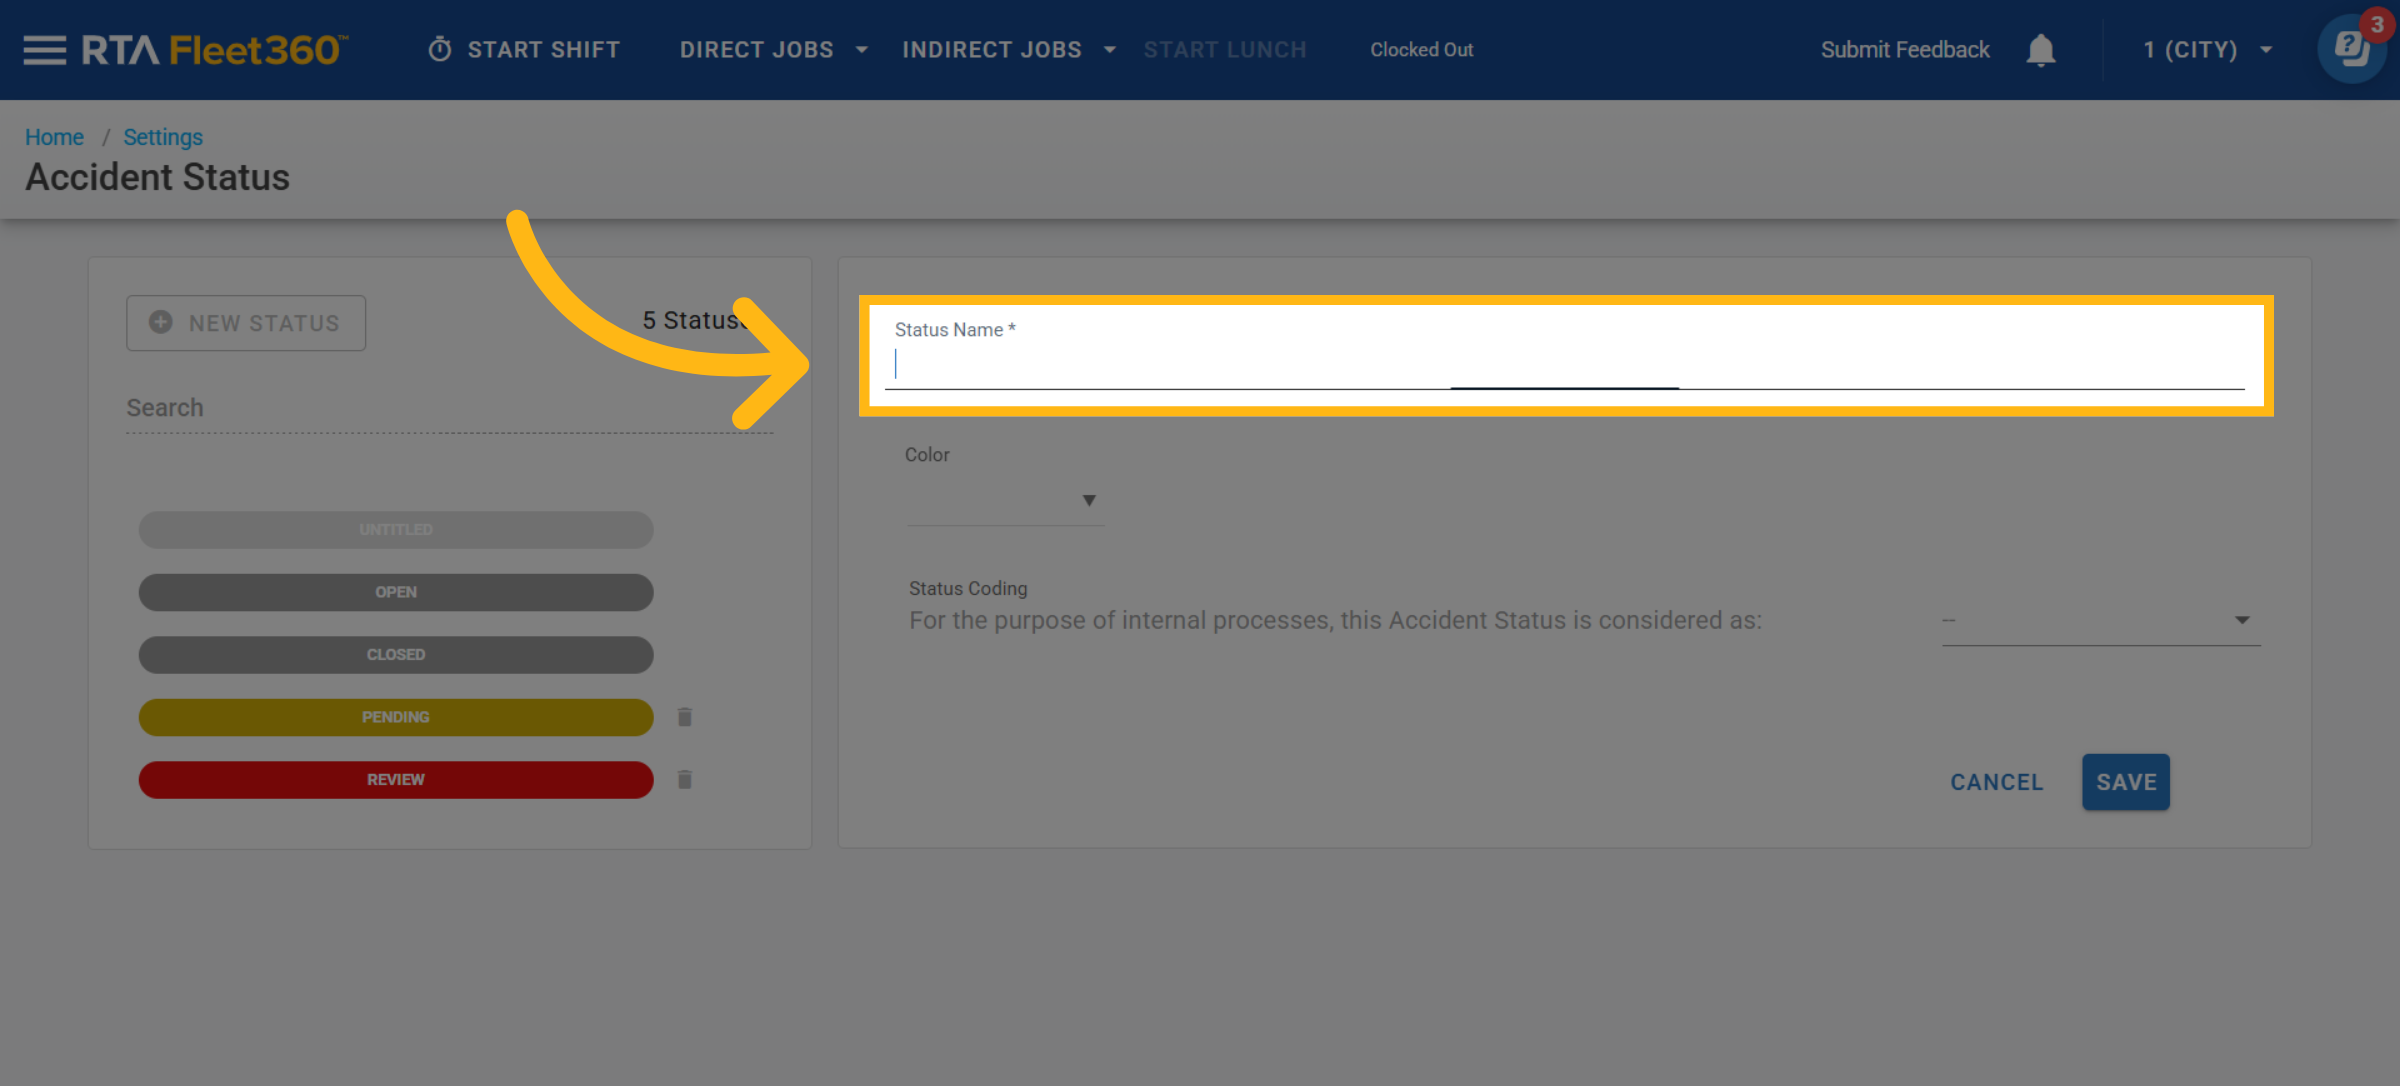Expand the Color dropdown
Screen dimensions: 2400x1086
pos(1004,500)
